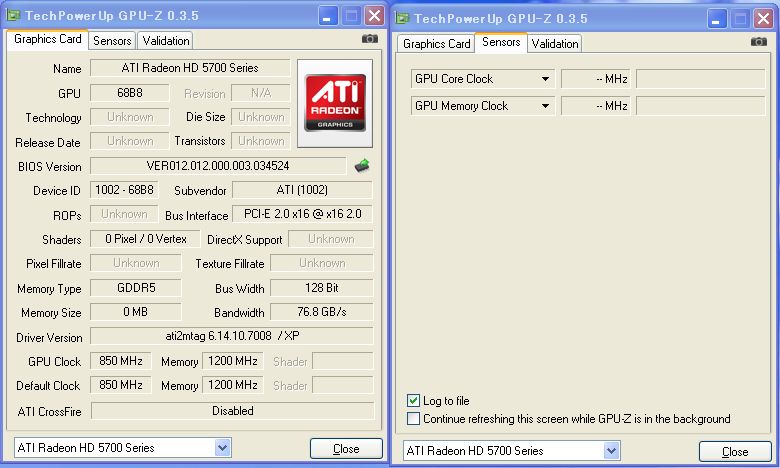Click the Name field ATI Radeon HD 5700 Series
Image resolution: width=780 pixels, height=468 pixels.
[190, 68]
